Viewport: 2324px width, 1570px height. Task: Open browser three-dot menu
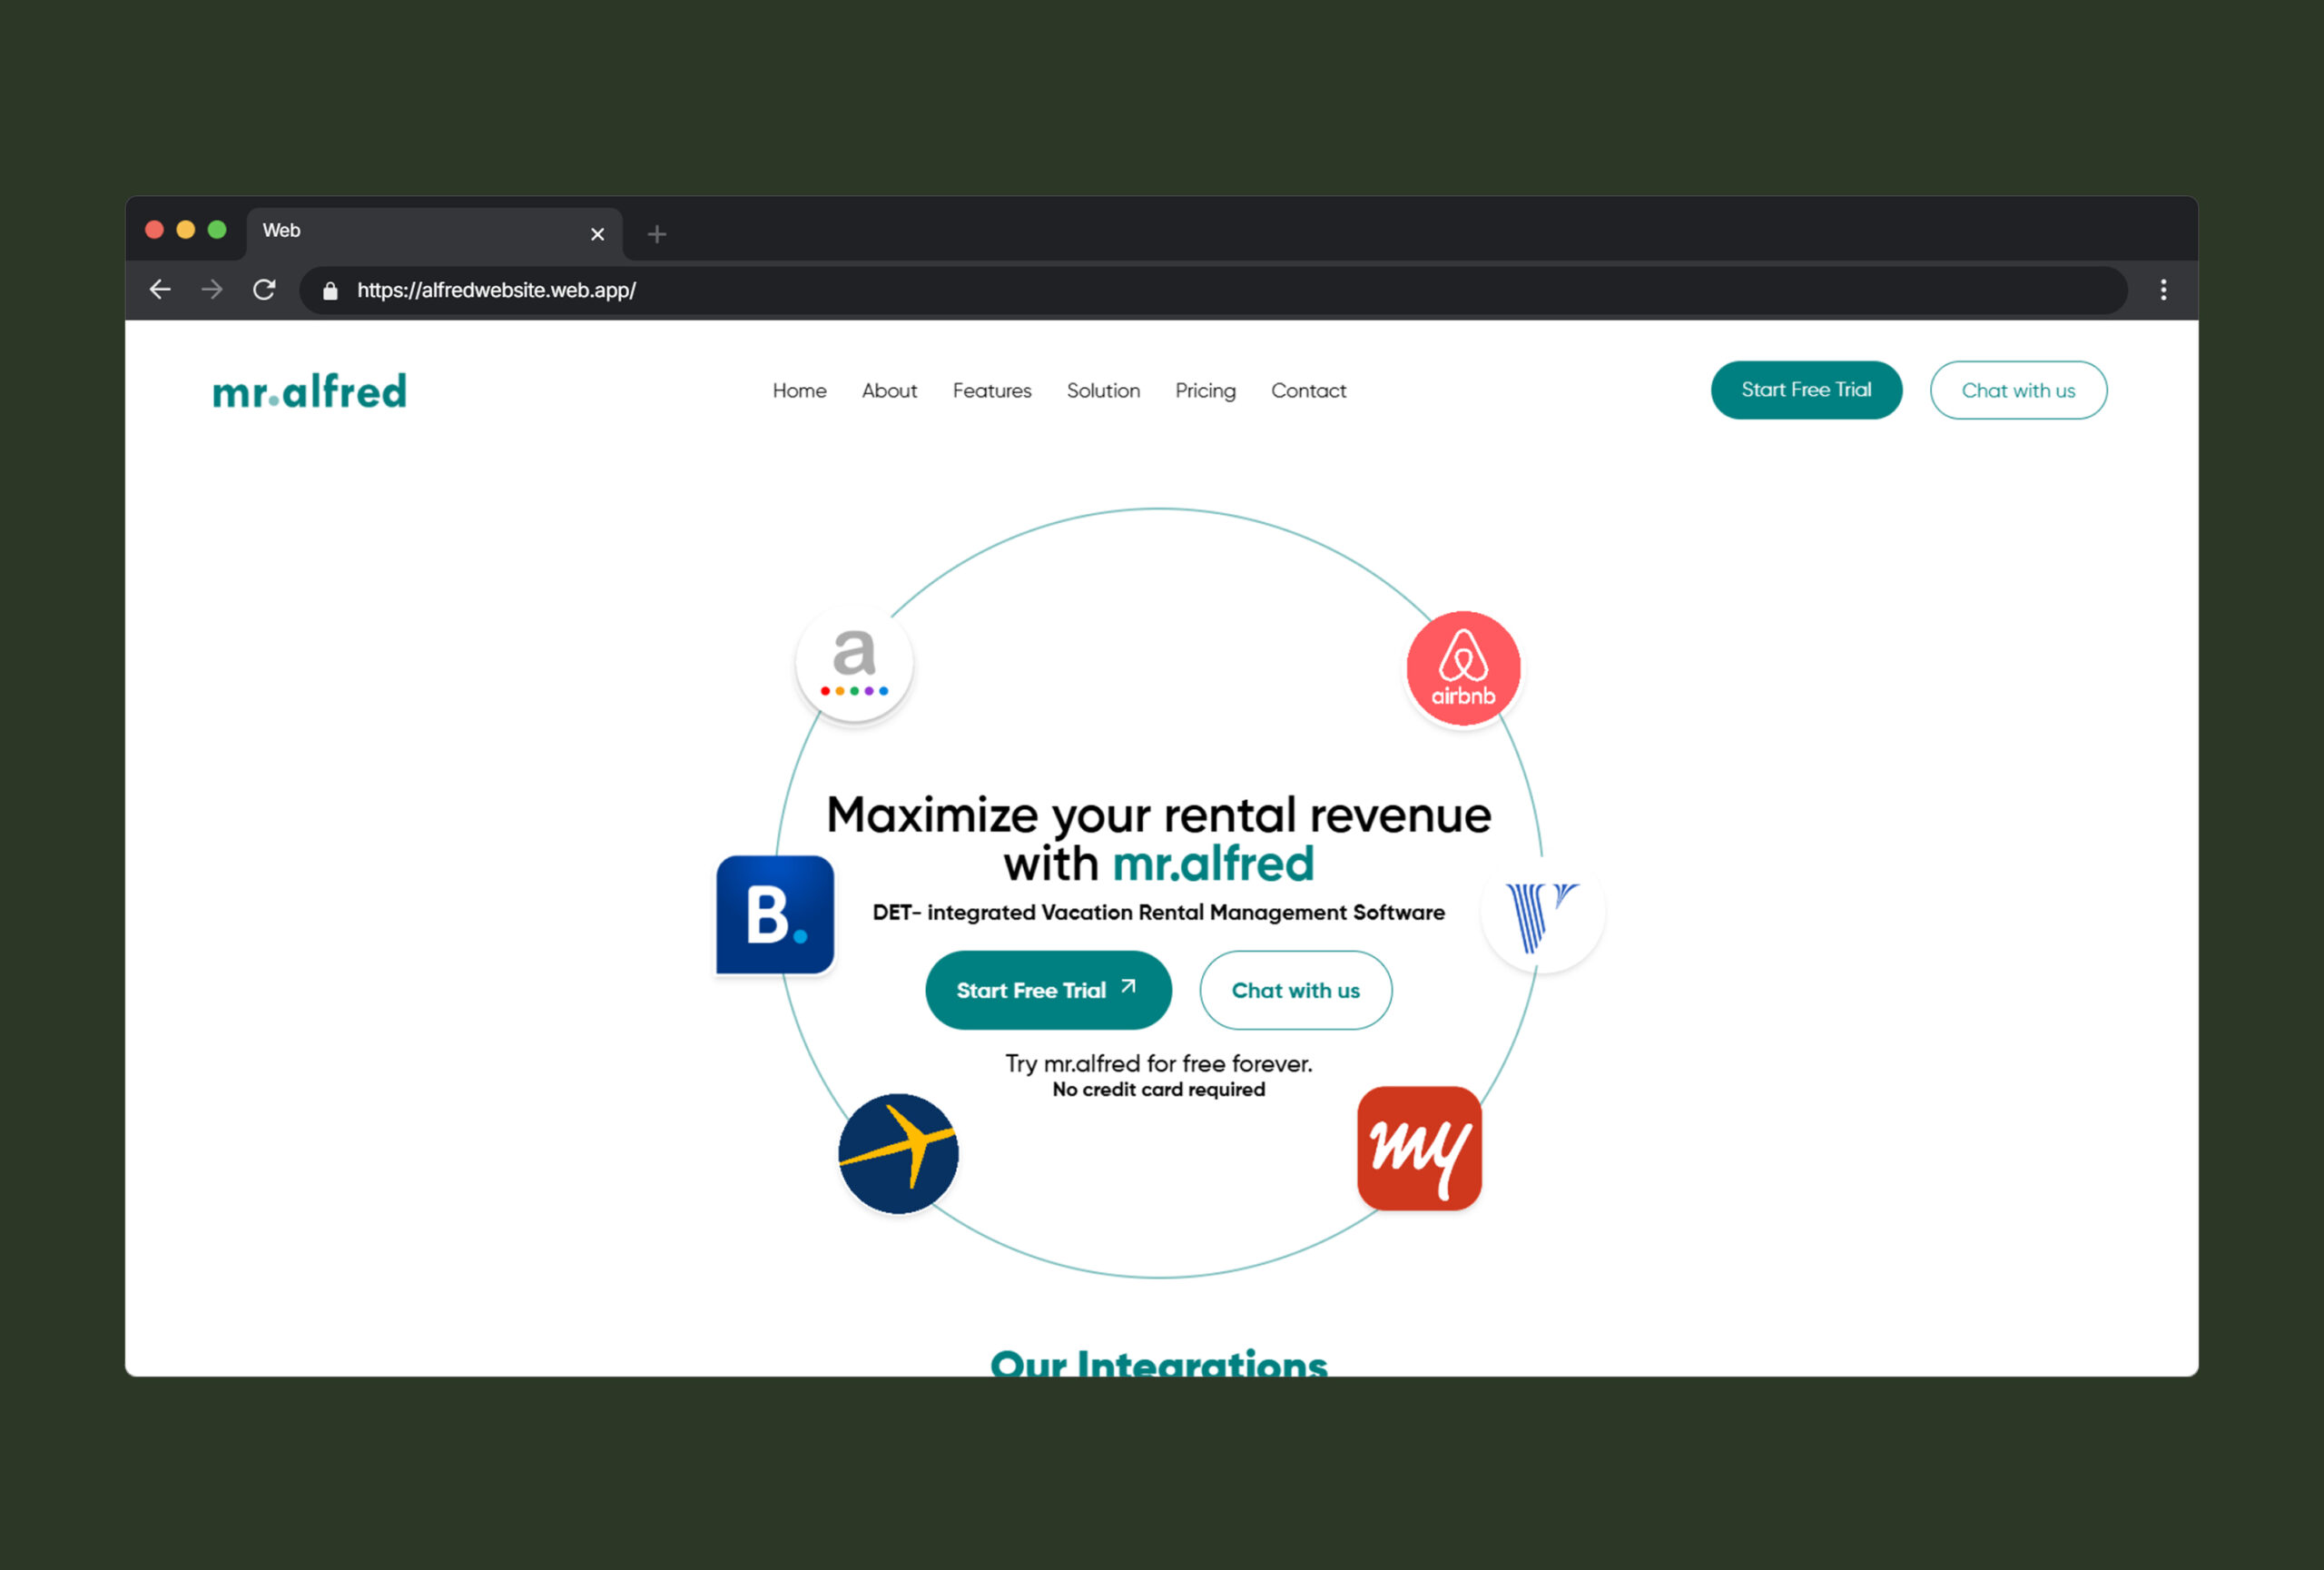[x=2163, y=290]
